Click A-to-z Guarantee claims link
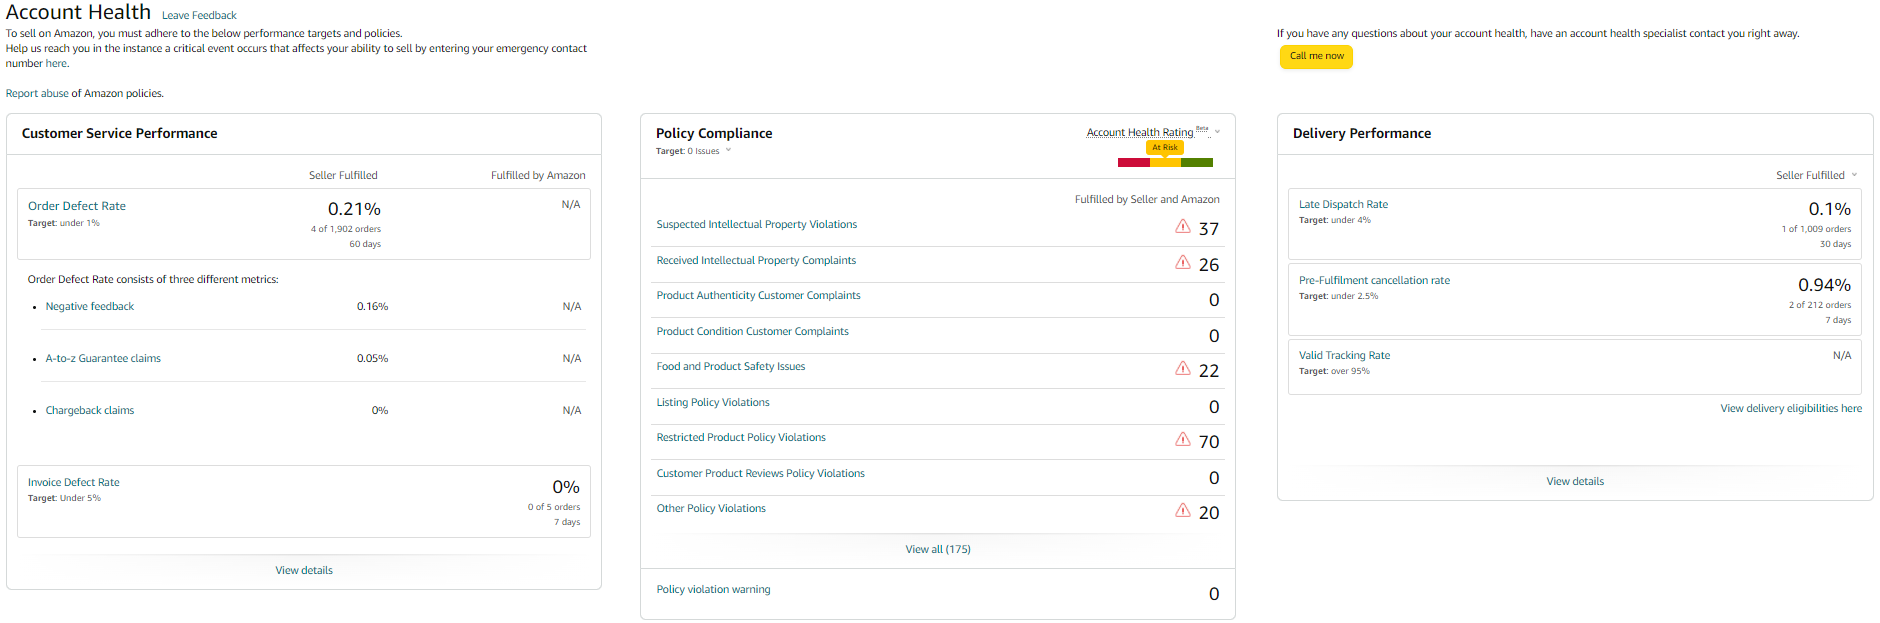Screen dimensions: 1880x623 pos(103,359)
